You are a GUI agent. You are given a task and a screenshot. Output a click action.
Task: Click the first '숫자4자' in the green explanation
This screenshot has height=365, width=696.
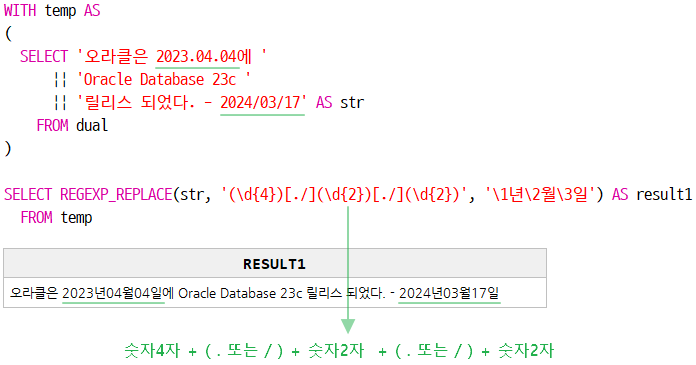coord(152,351)
